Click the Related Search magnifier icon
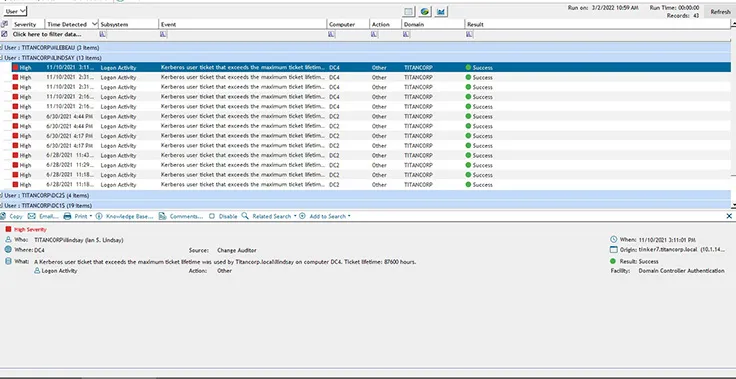This screenshot has height=379, width=736. click(x=245, y=216)
